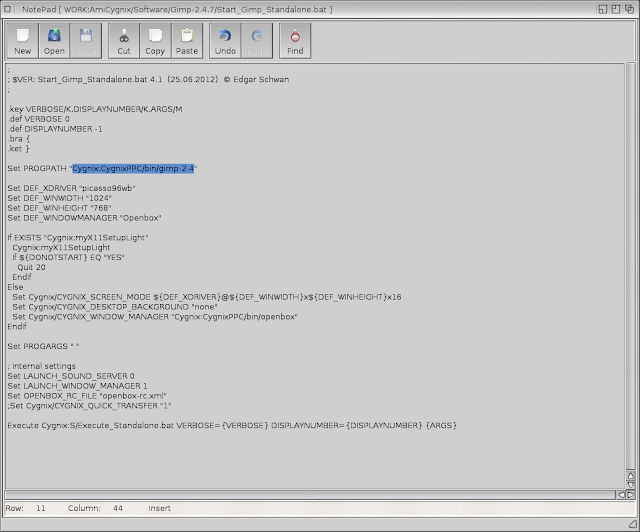Click the Else line

(16, 287)
